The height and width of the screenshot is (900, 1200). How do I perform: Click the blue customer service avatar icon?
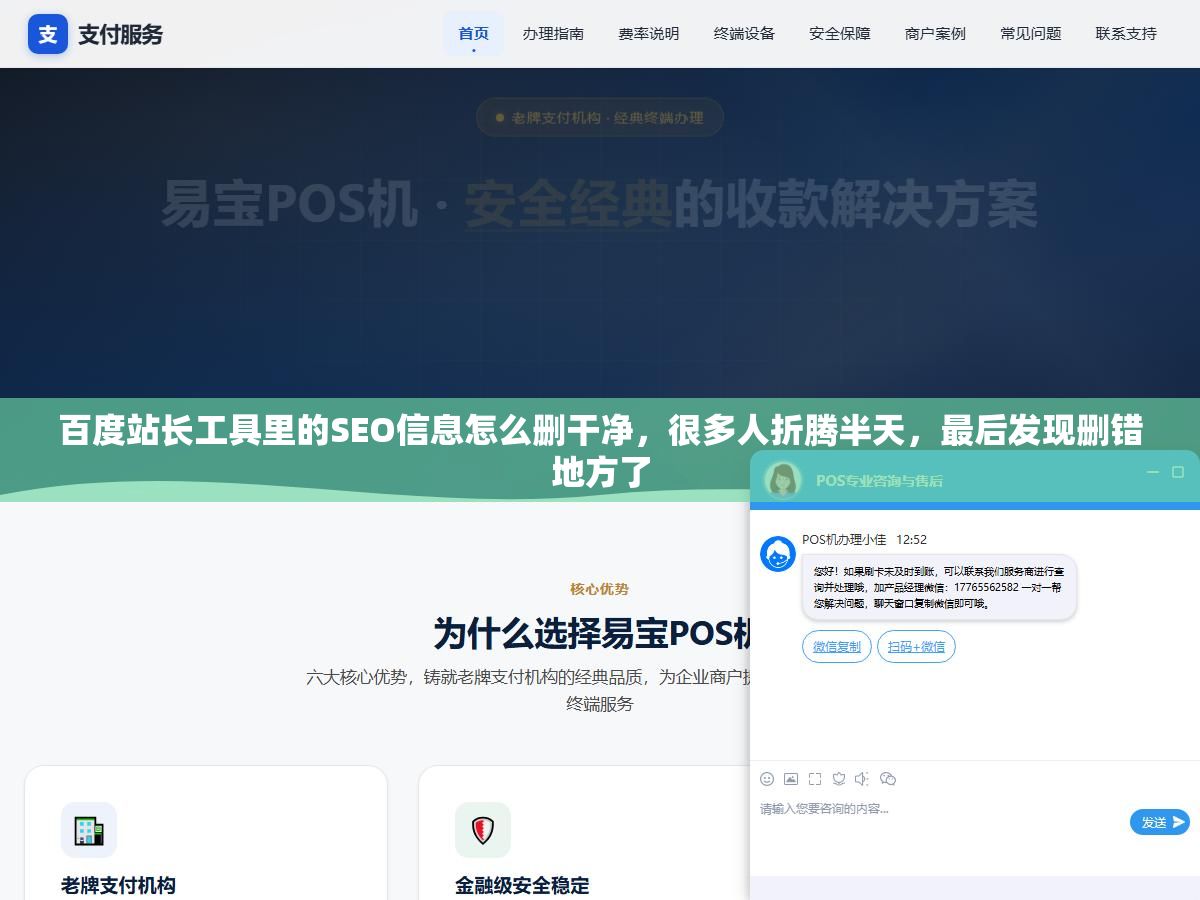pos(778,554)
